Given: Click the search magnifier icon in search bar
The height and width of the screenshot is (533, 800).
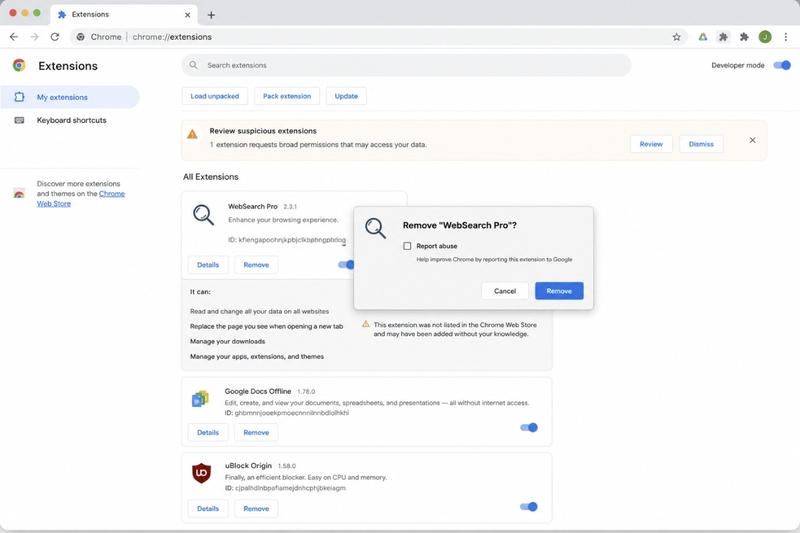Looking at the screenshot, I should pyautogui.click(x=193, y=65).
